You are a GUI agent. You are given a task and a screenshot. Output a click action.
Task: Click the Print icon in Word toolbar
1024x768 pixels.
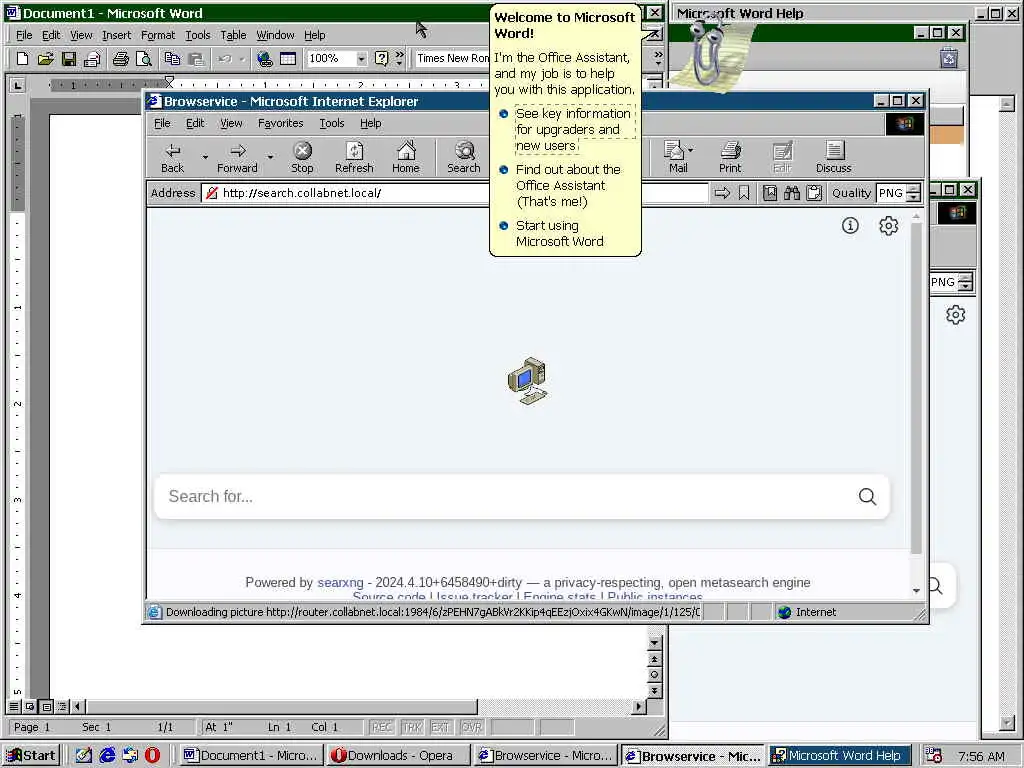[x=120, y=59]
